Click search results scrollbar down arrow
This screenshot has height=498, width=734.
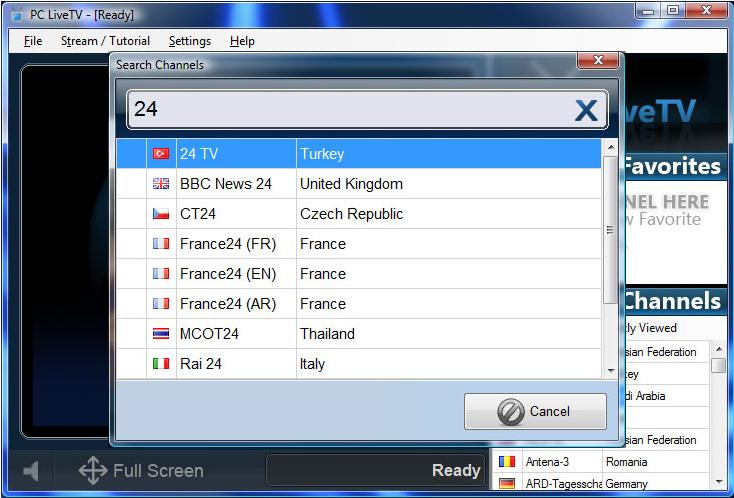click(610, 371)
